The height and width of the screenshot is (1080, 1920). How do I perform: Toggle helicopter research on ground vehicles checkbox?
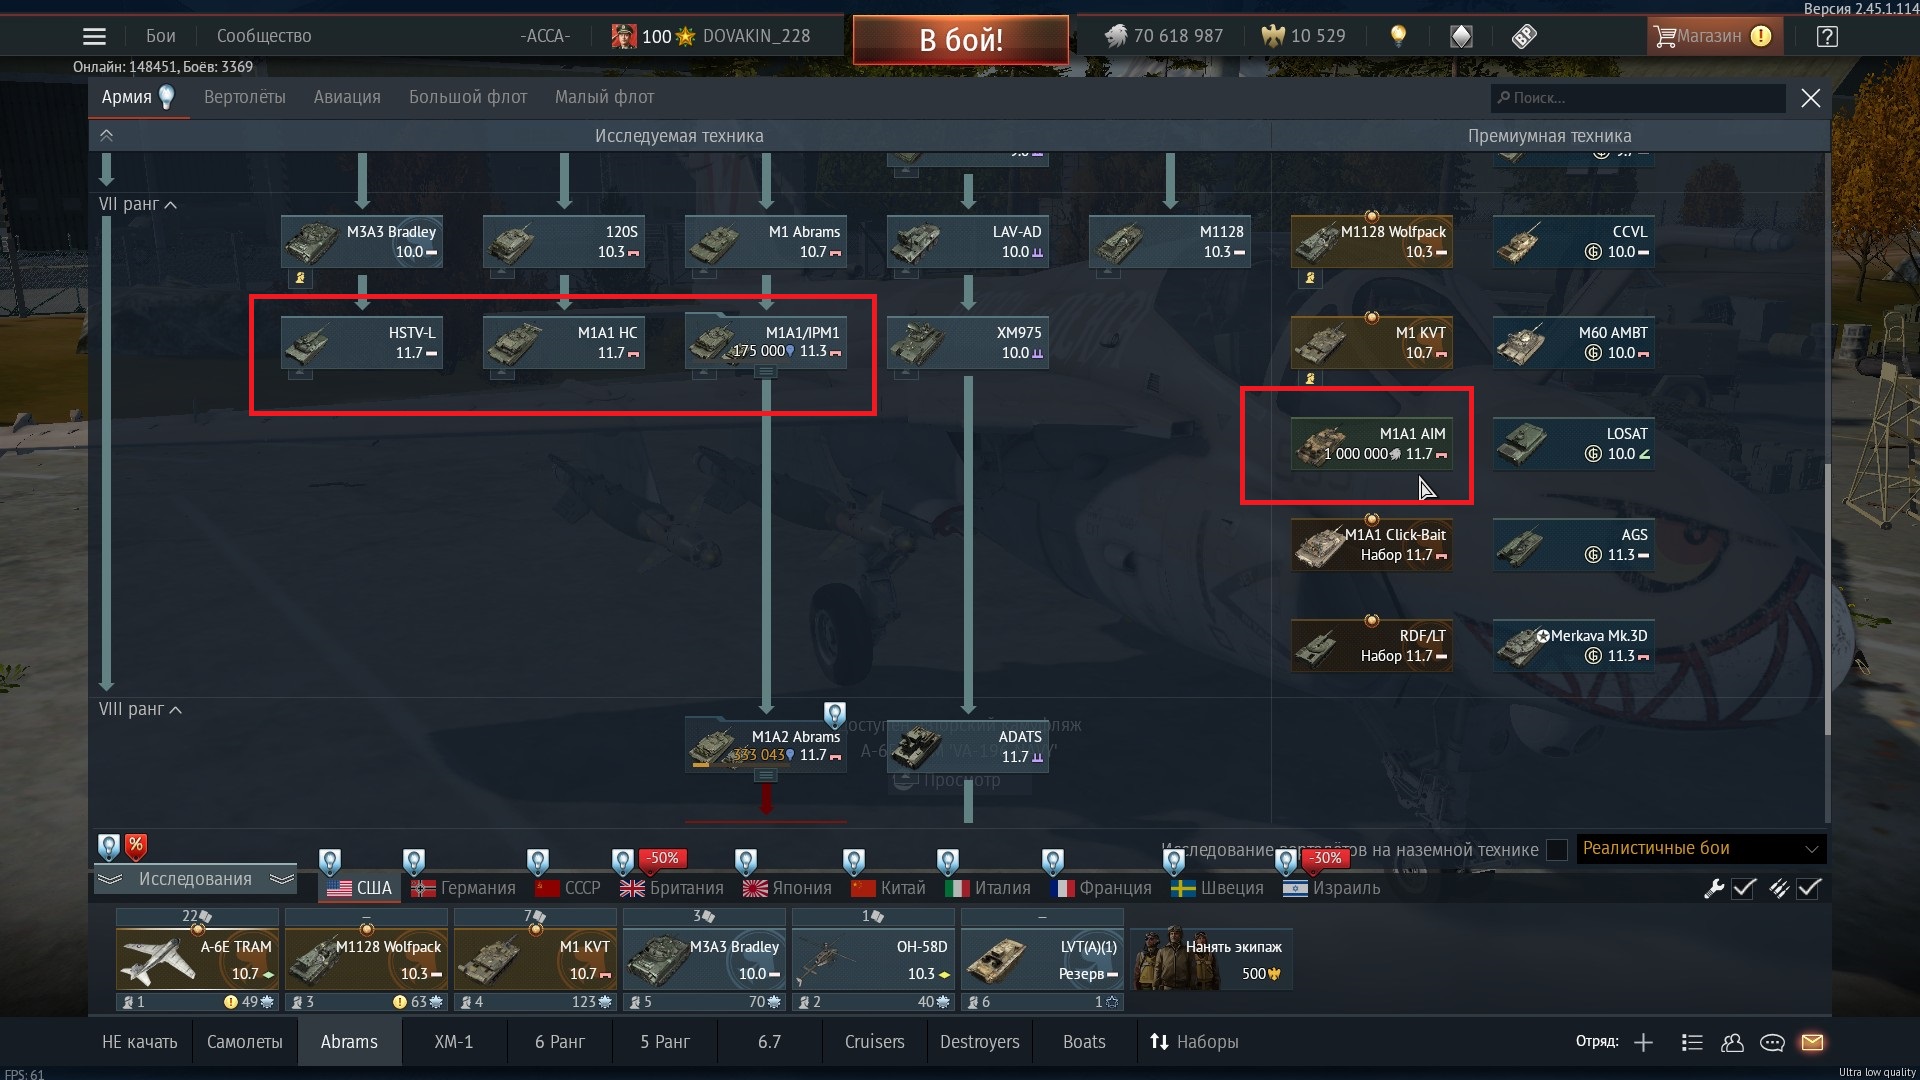(x=1556, y=850)
